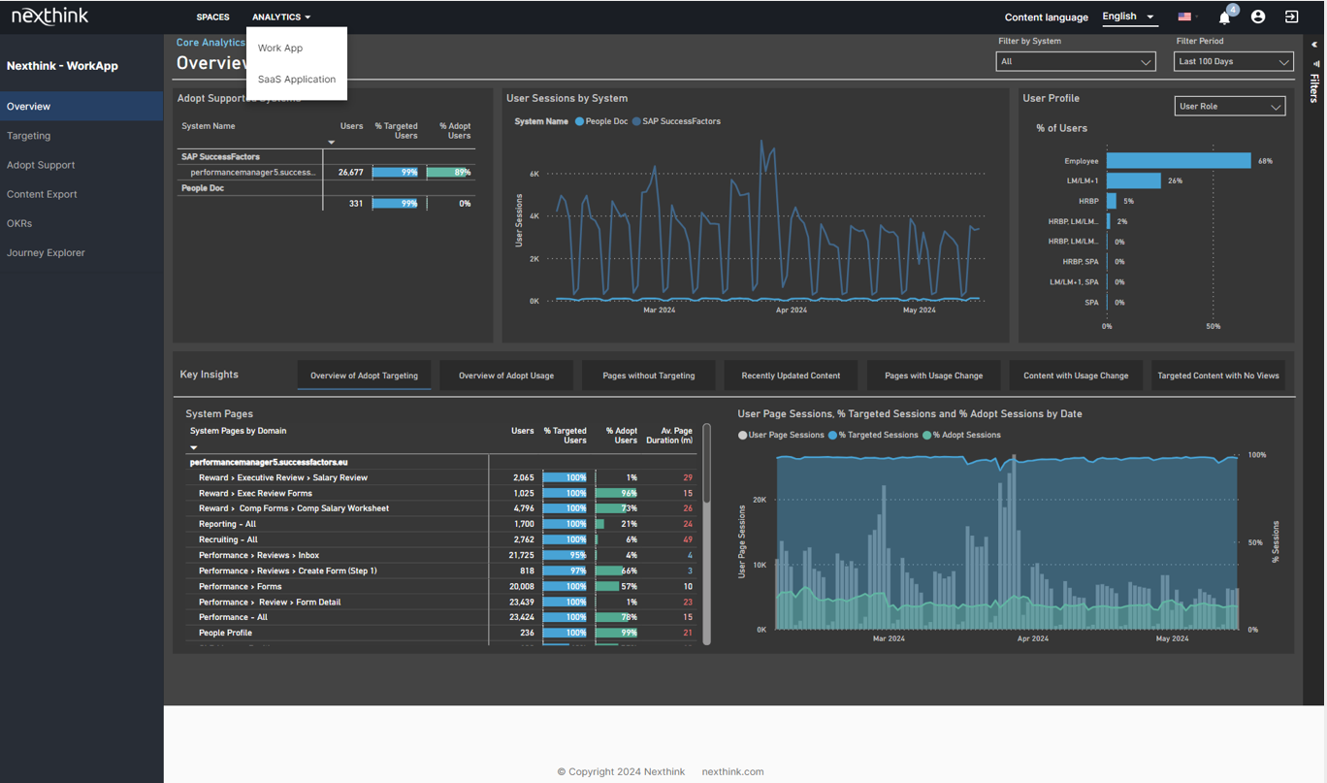Go to Journey Explorer in sidebar

point(46,253)
